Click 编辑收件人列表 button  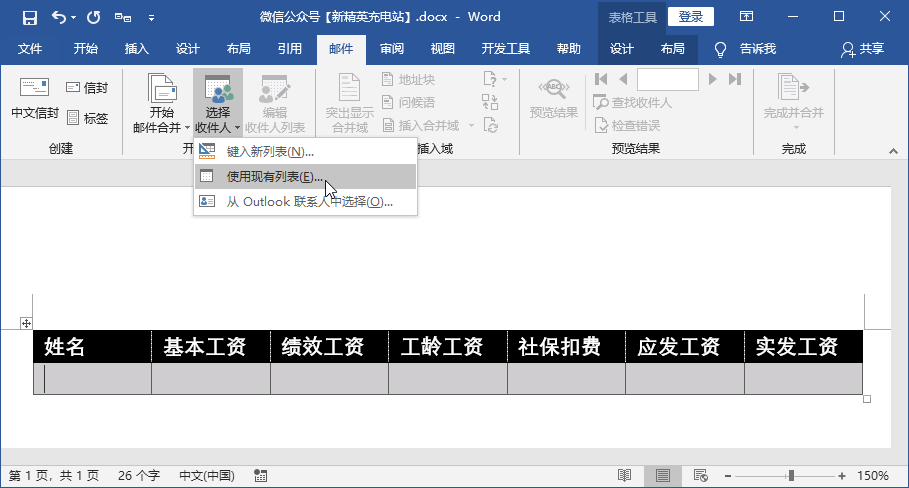(275, 103)
